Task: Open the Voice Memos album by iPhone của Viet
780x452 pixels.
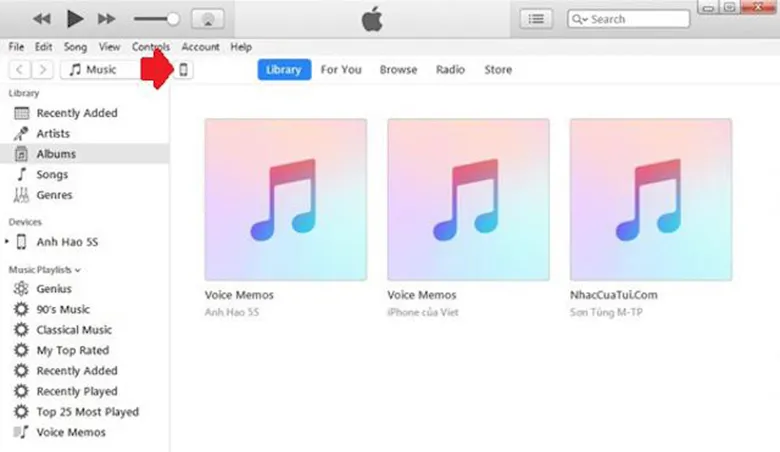Action: pyautogui.click(x=469, y=199)
